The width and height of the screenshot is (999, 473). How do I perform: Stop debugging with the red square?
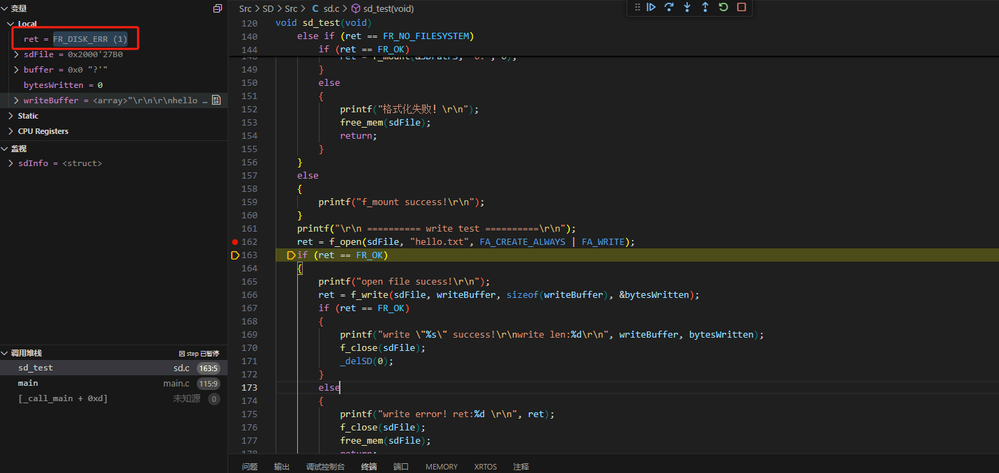741,7
